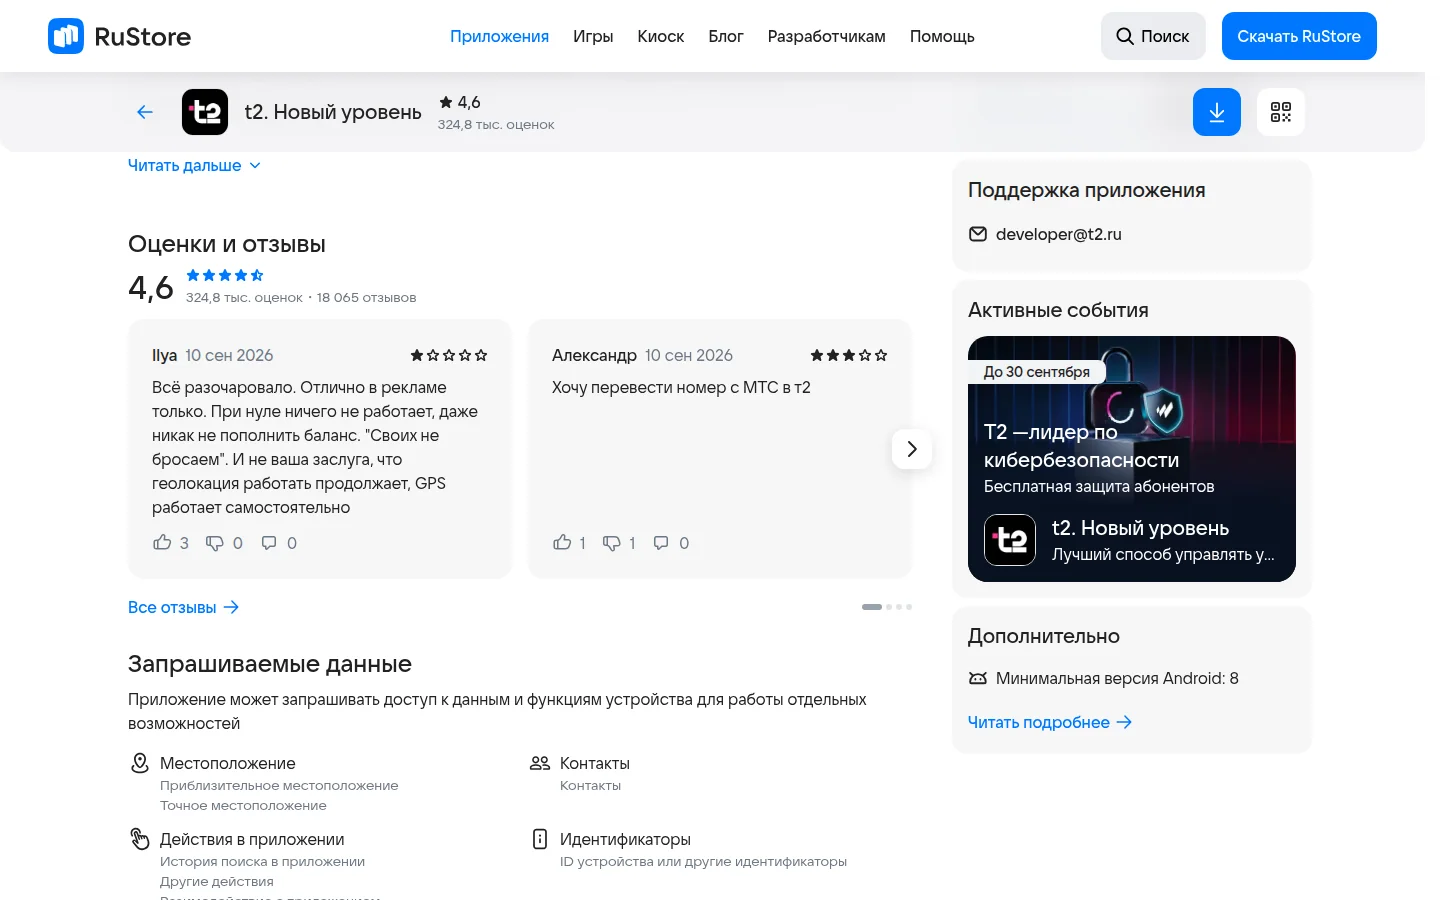Select the 18 065 отзывов count
Screen dimensions: 1440x900
[366, 297]
